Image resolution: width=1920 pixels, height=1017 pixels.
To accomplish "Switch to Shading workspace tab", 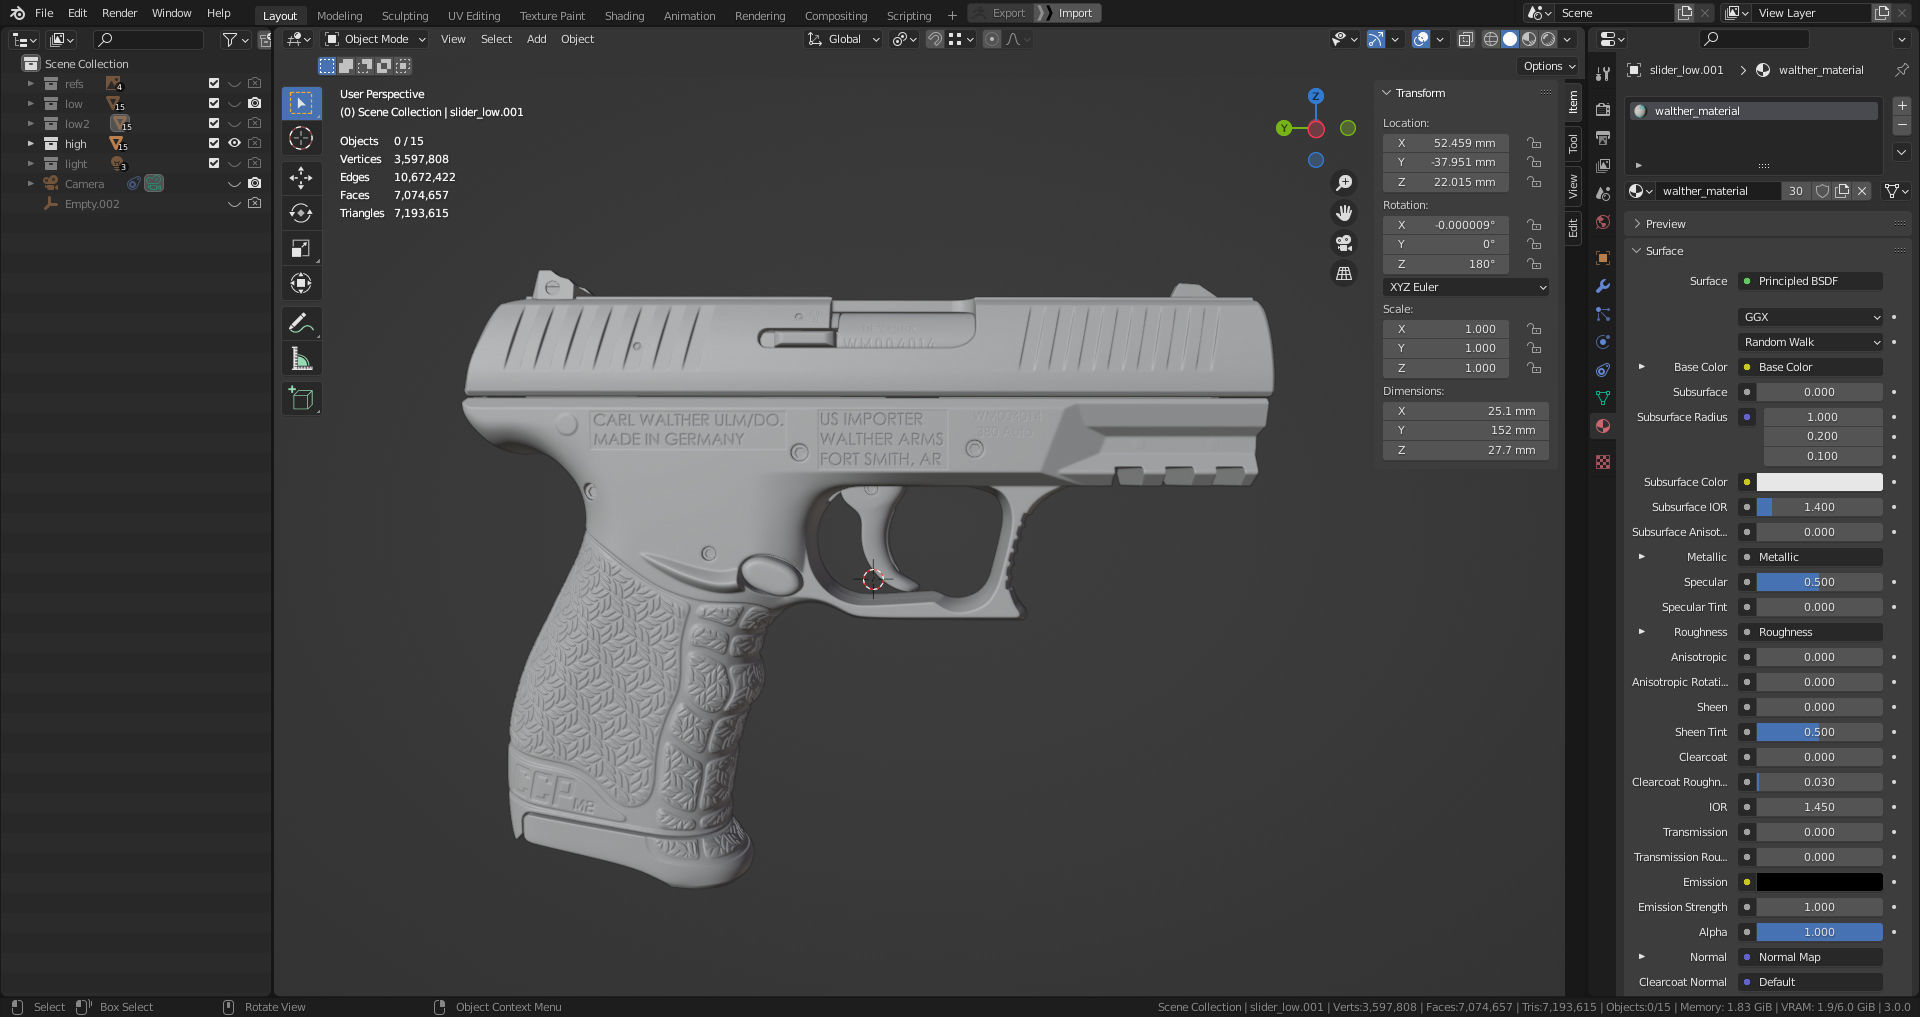I will pyautogui.click(x=624, y=15).
